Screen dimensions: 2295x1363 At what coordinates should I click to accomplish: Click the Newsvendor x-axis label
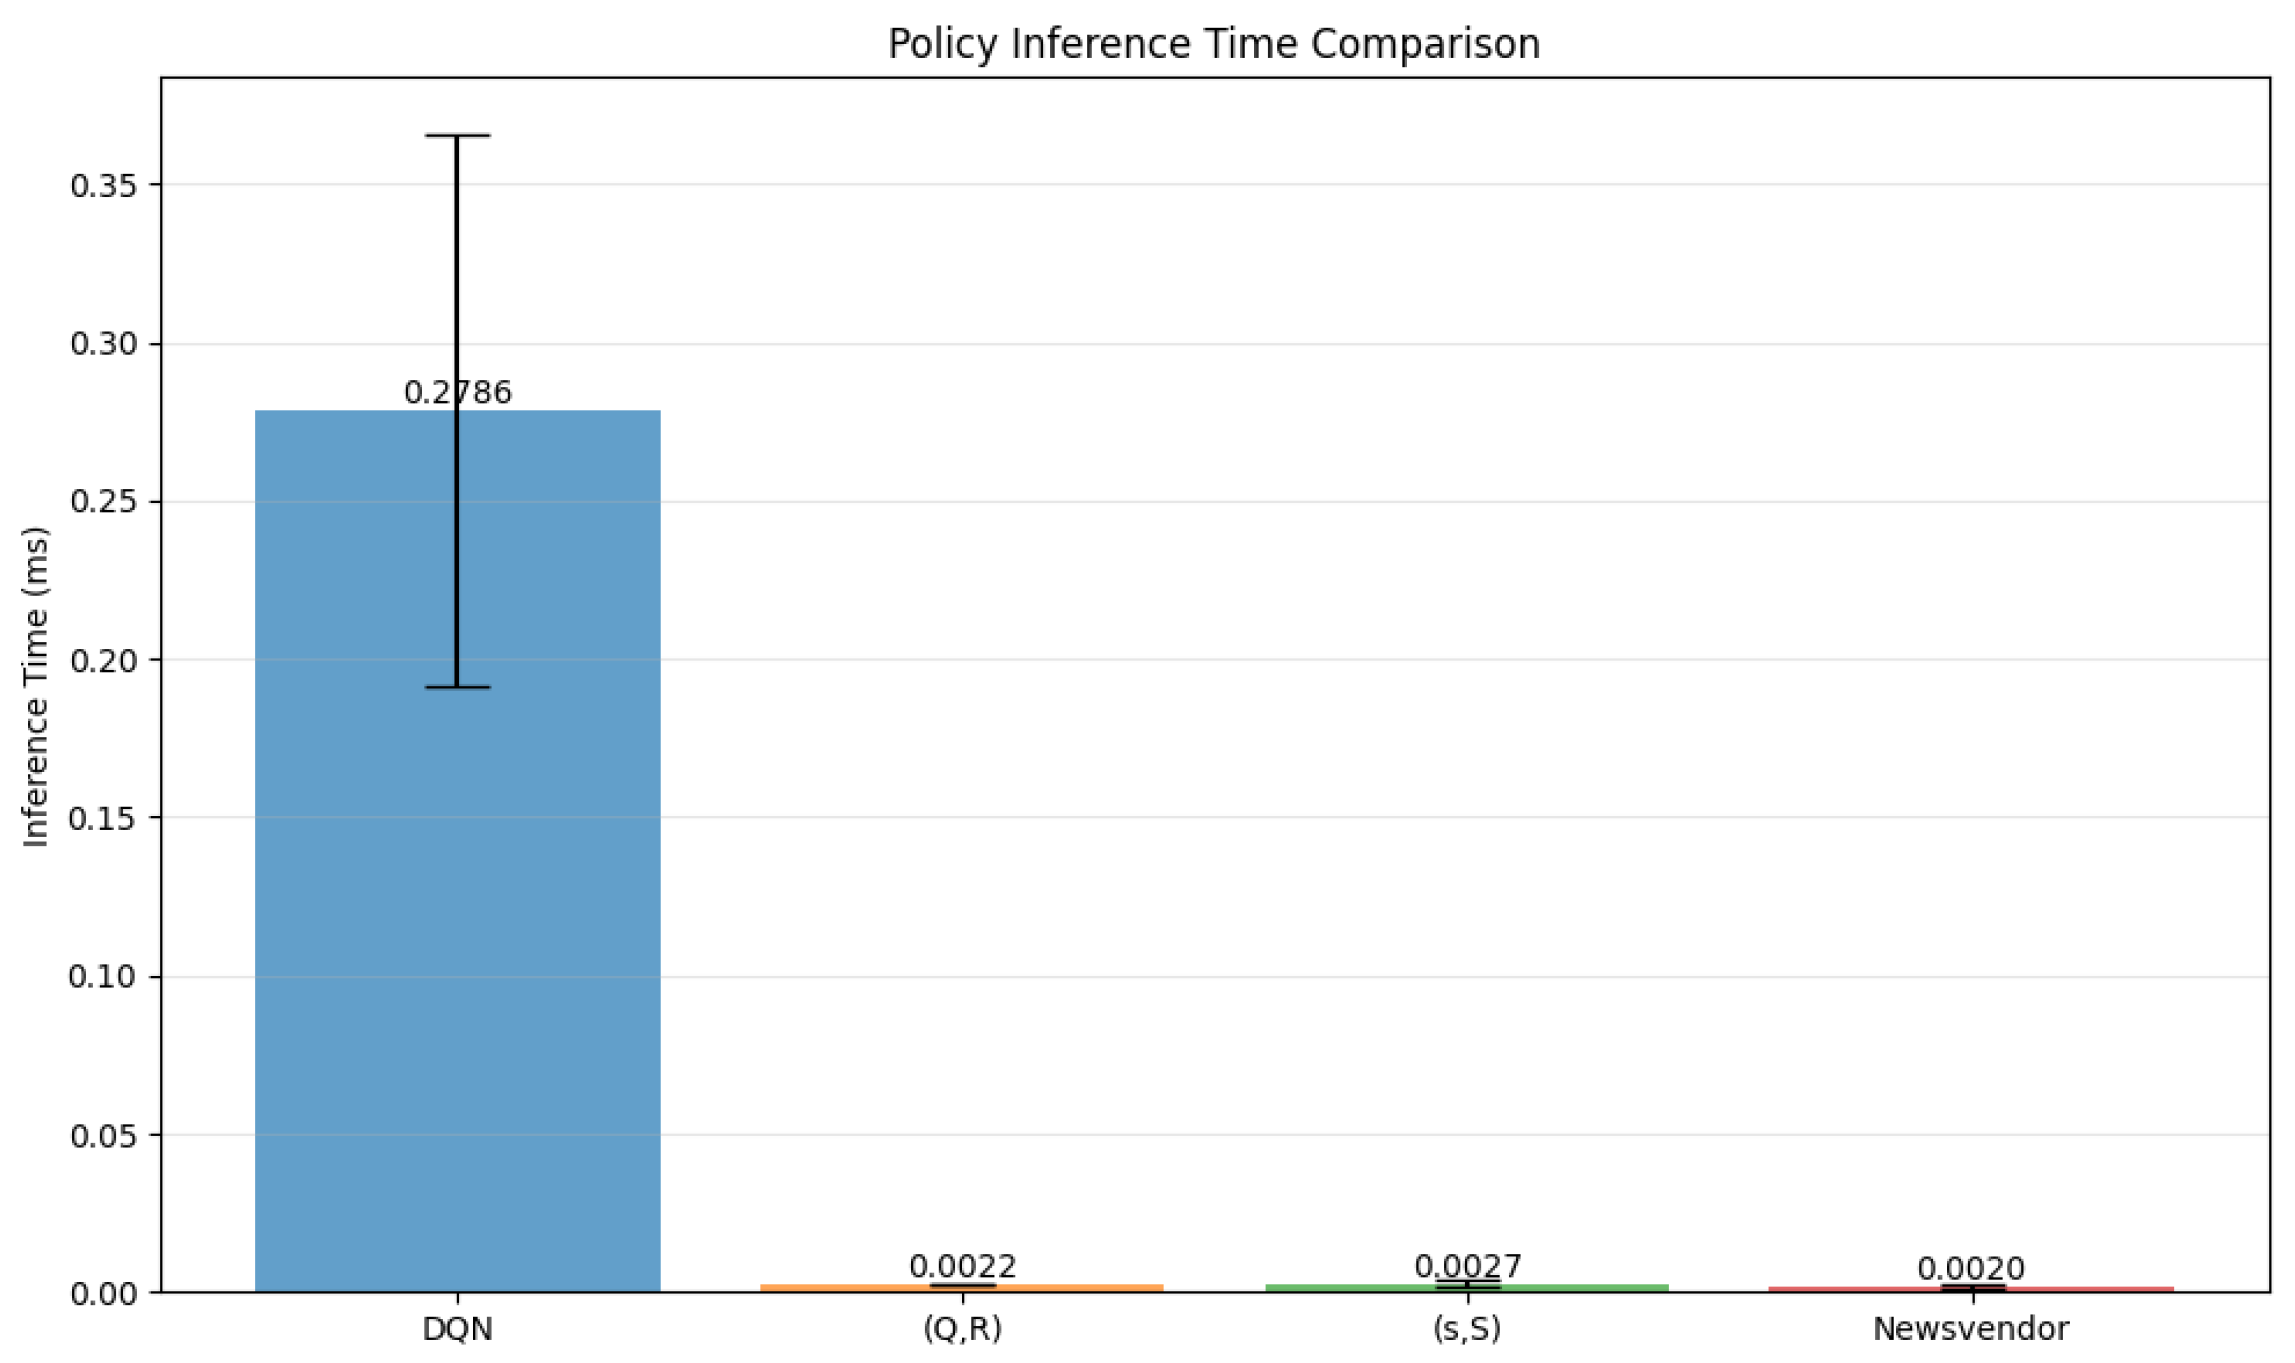[1971, 1329]
